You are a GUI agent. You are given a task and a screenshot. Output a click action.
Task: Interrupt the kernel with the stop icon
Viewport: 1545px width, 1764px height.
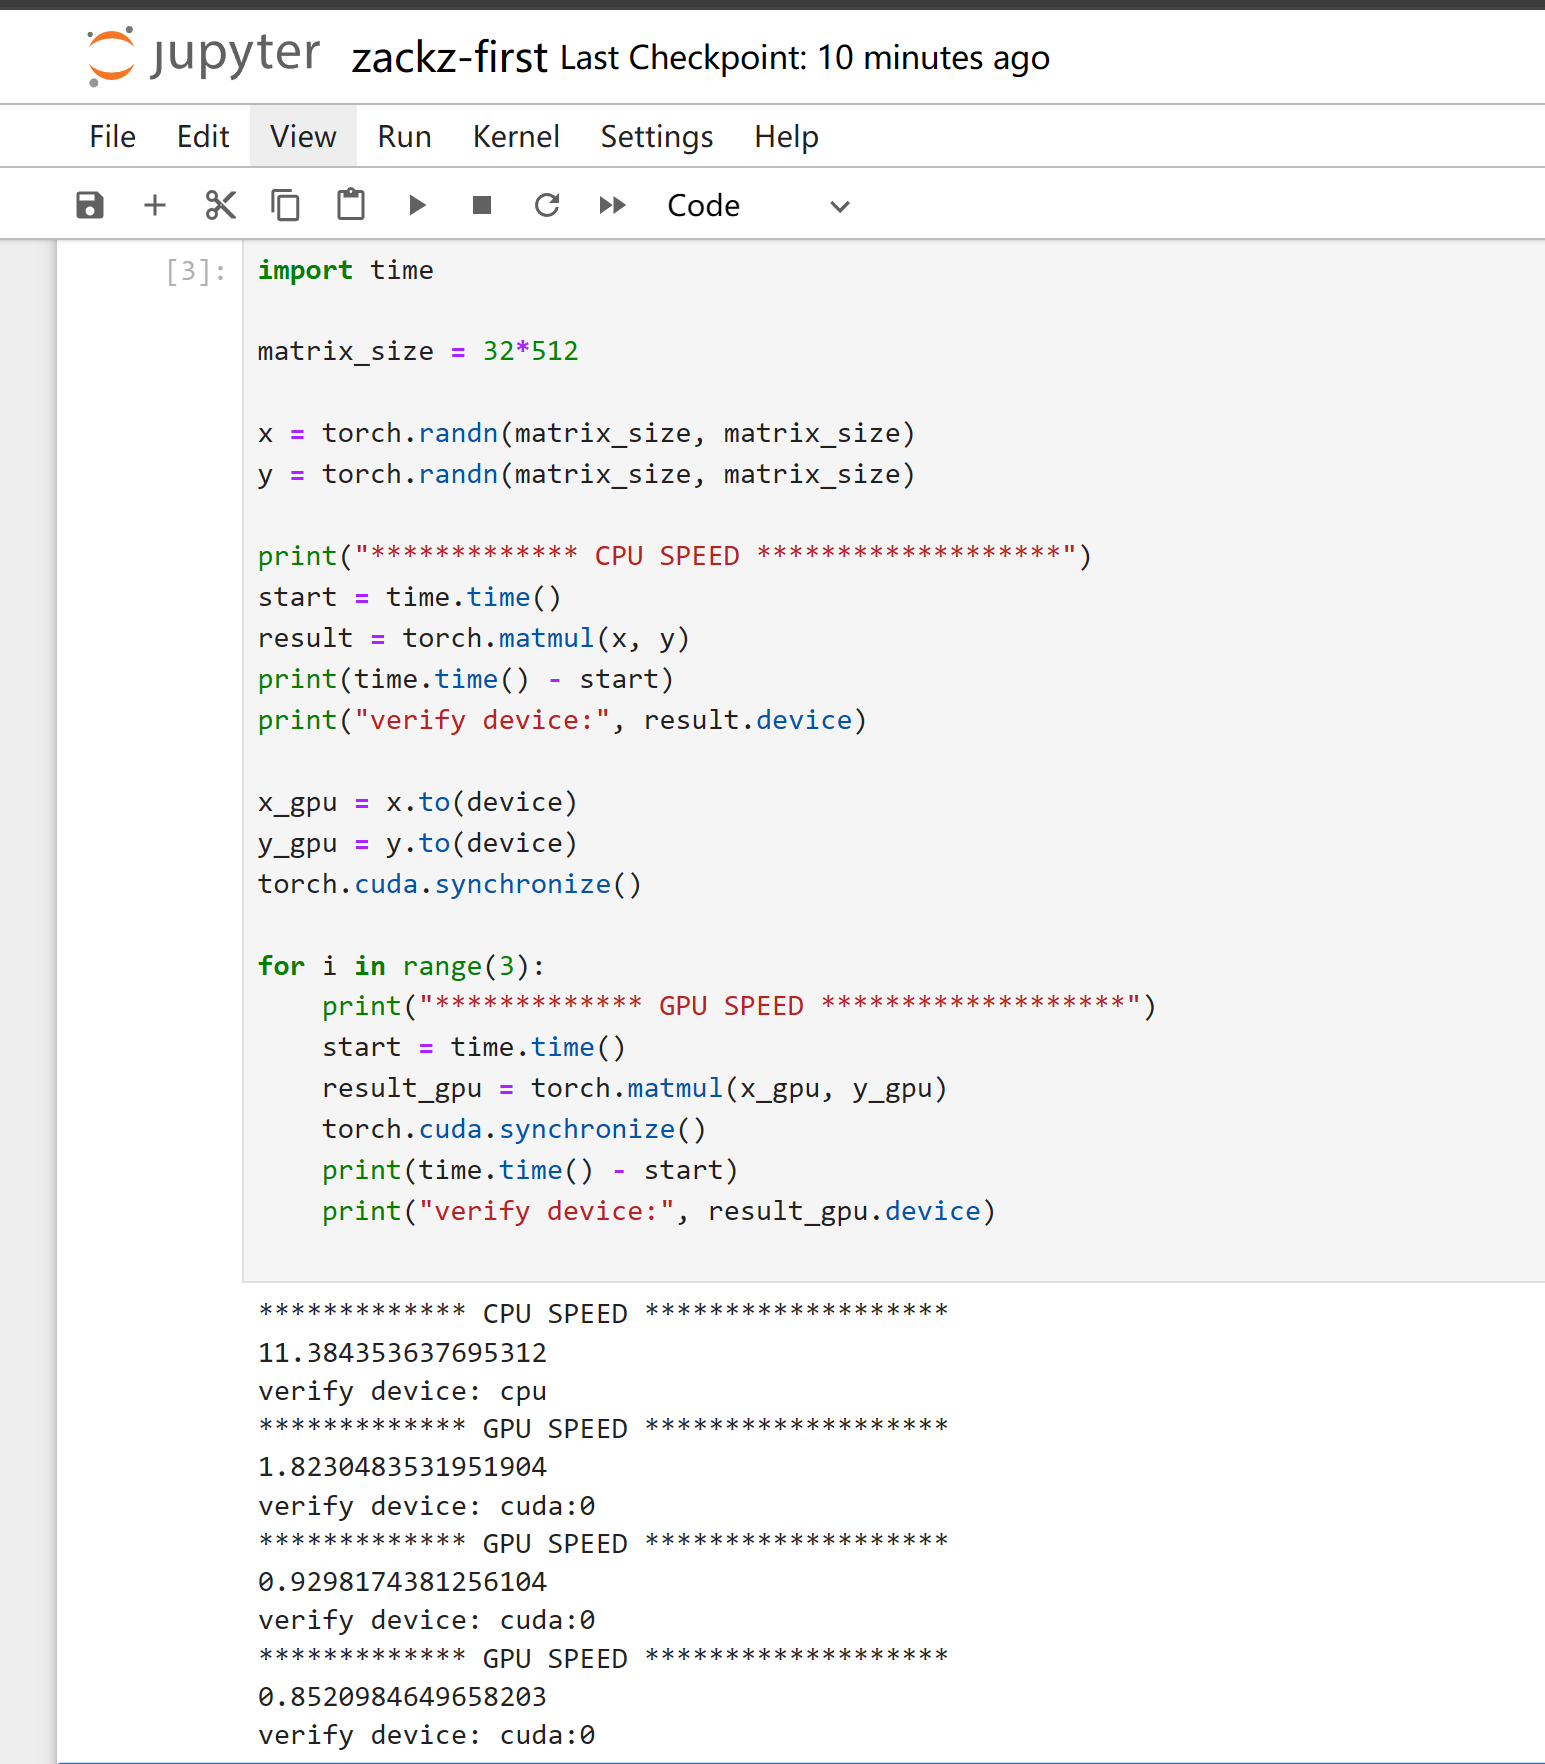(482, 205)
